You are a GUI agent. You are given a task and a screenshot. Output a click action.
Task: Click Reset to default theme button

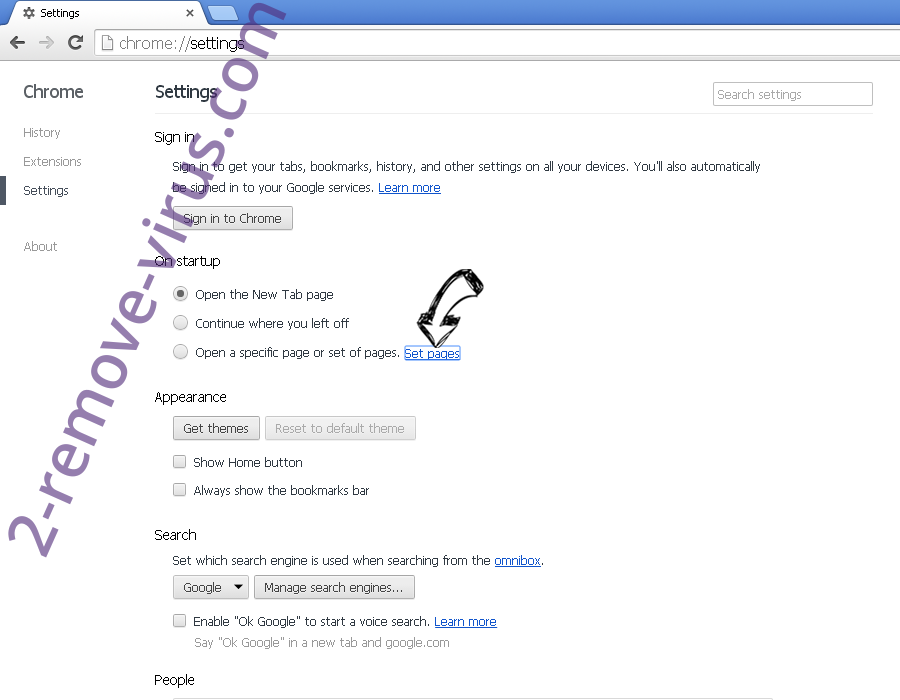340,429
